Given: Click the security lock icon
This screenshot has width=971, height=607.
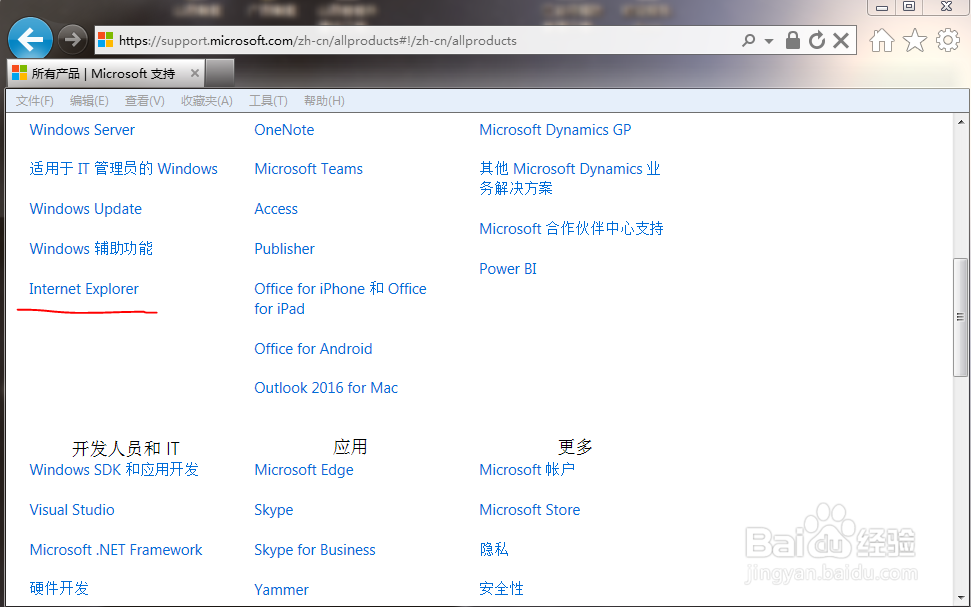Looking at the screenshot, I should click(793, 40).
